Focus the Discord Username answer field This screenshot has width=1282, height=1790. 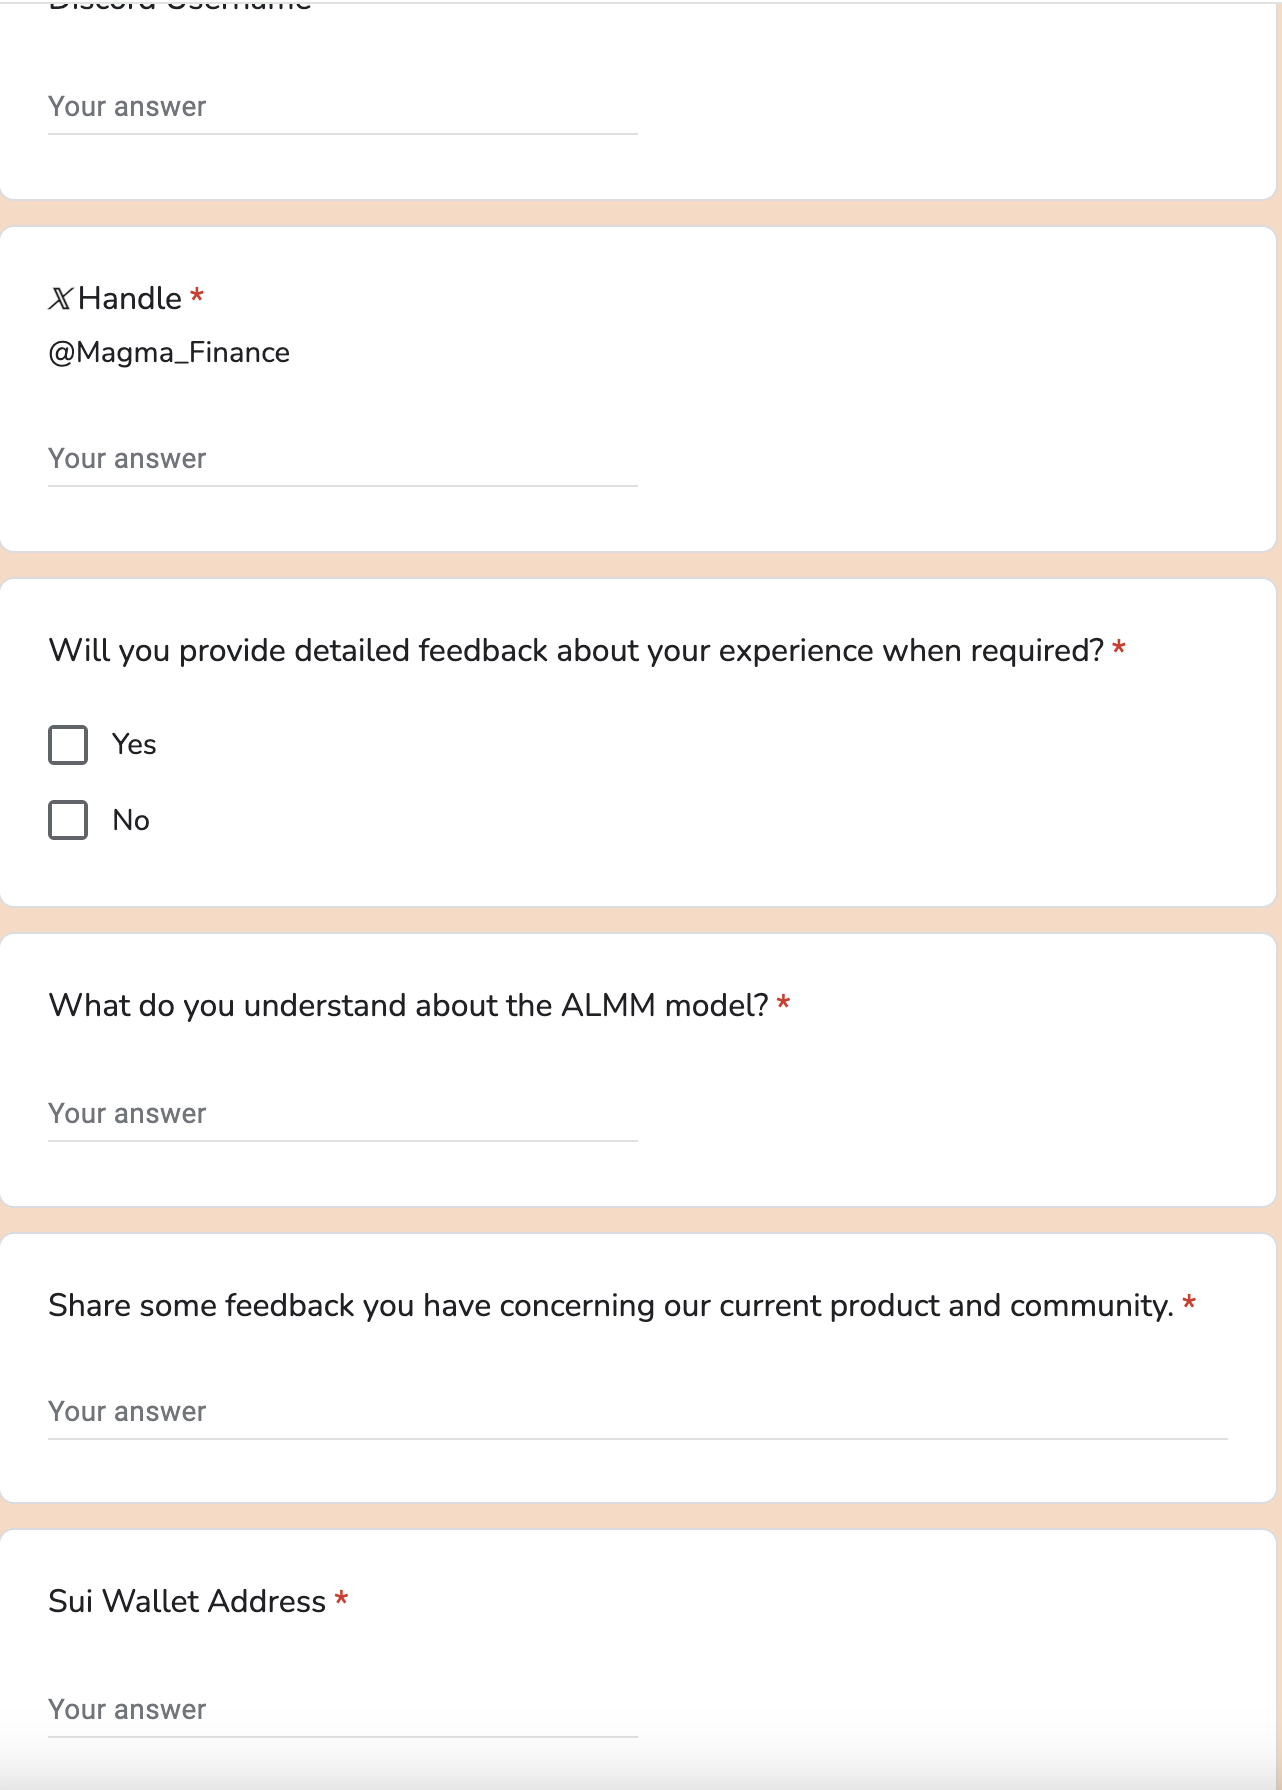[343, 107]
